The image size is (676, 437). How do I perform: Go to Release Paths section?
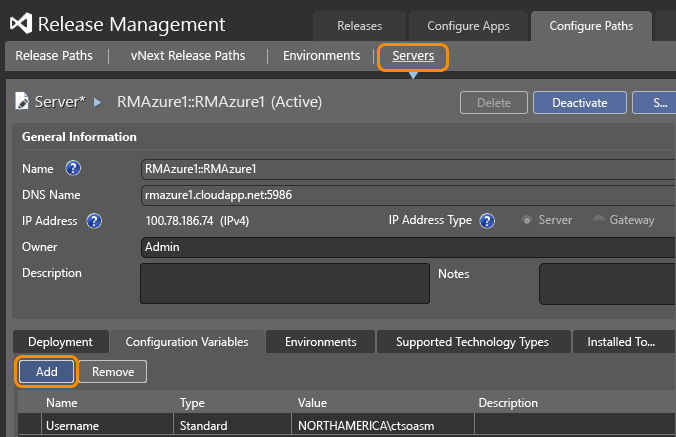click(54, 56)
